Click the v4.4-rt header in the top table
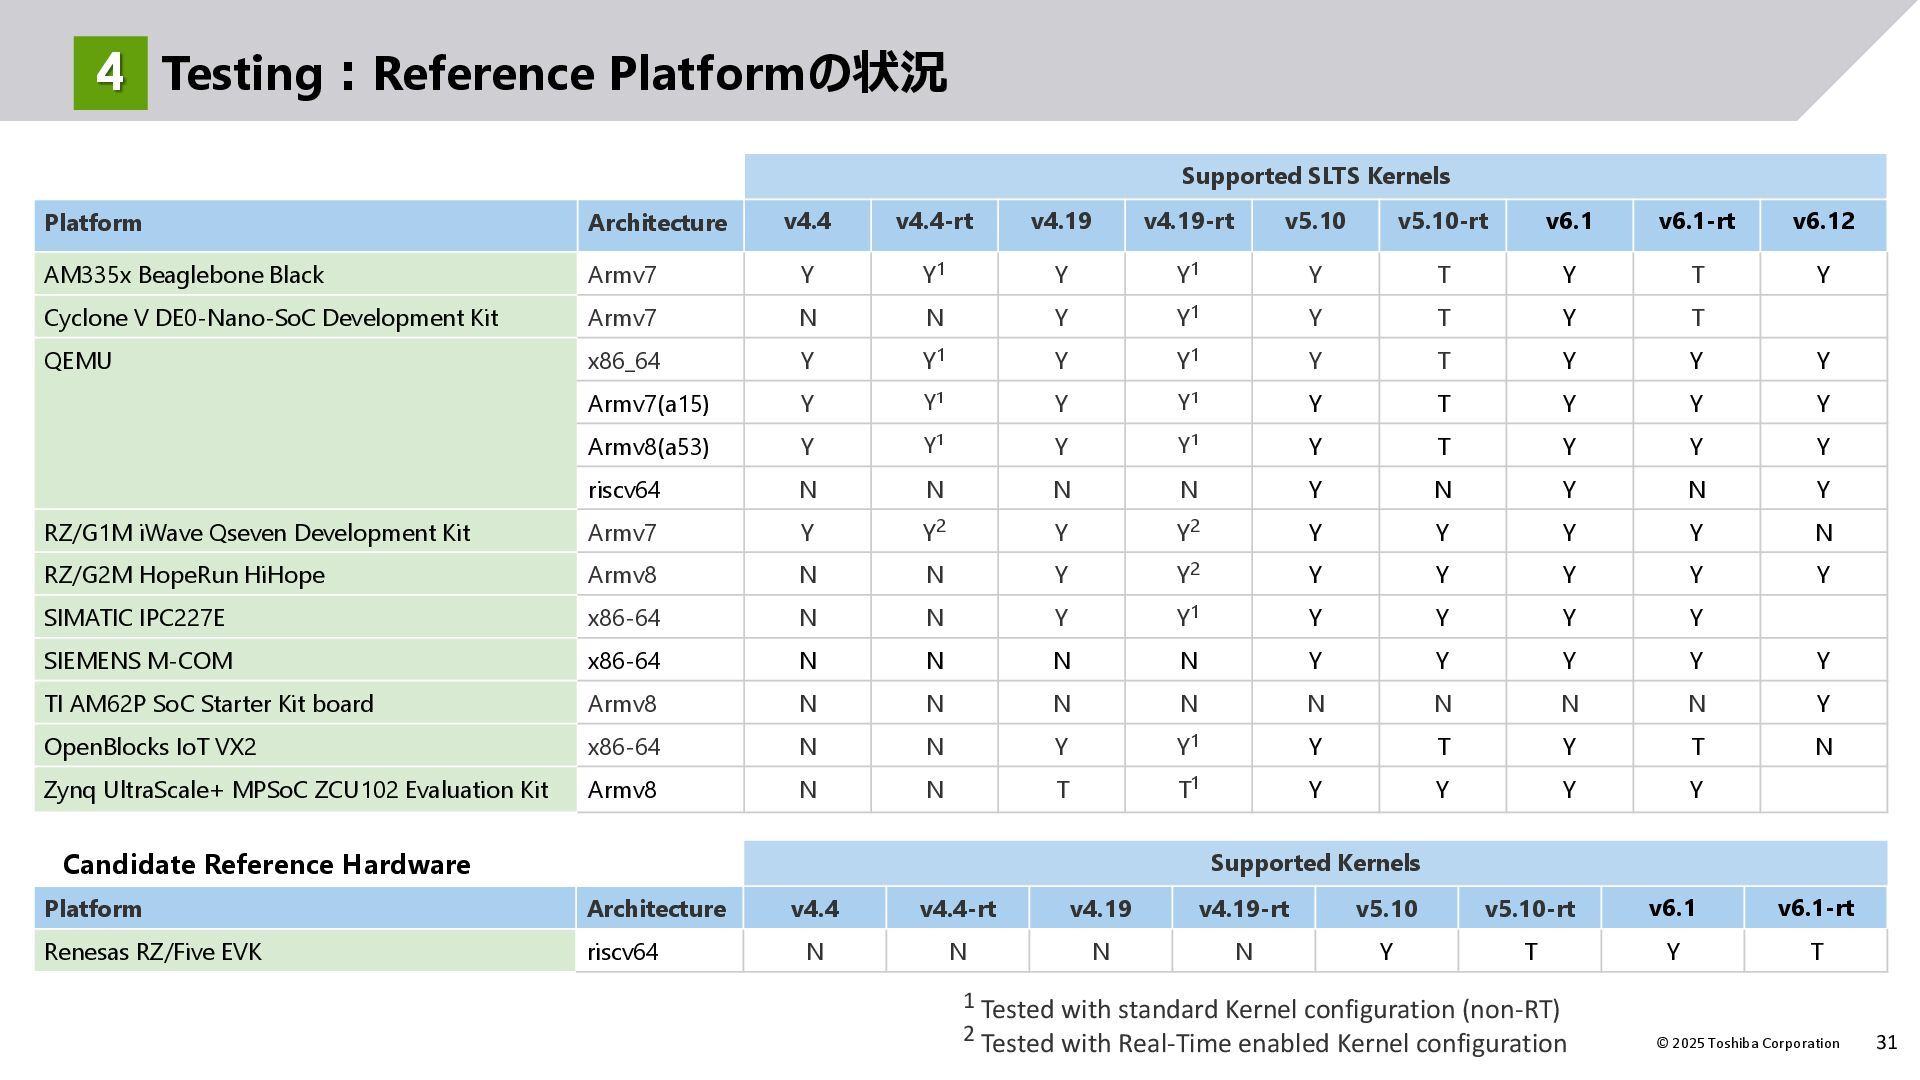This screenshot has height=1080, width=1920. coord(934,222)
